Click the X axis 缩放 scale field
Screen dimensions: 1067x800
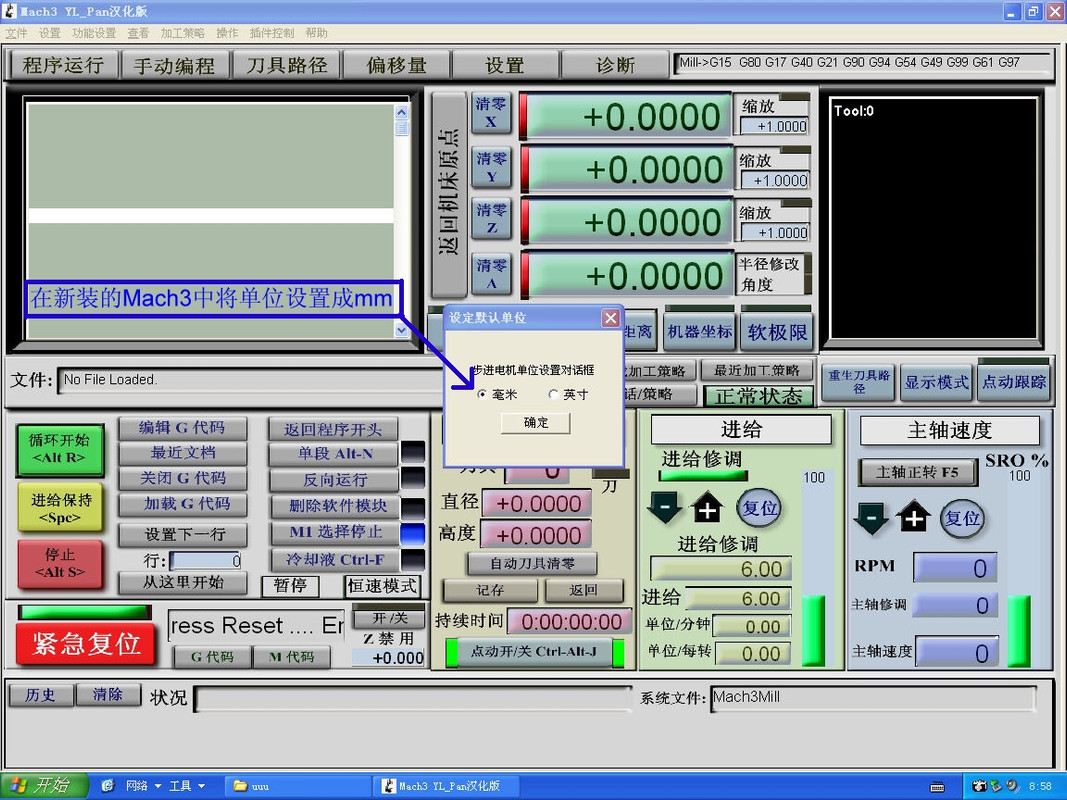[774, 126]
